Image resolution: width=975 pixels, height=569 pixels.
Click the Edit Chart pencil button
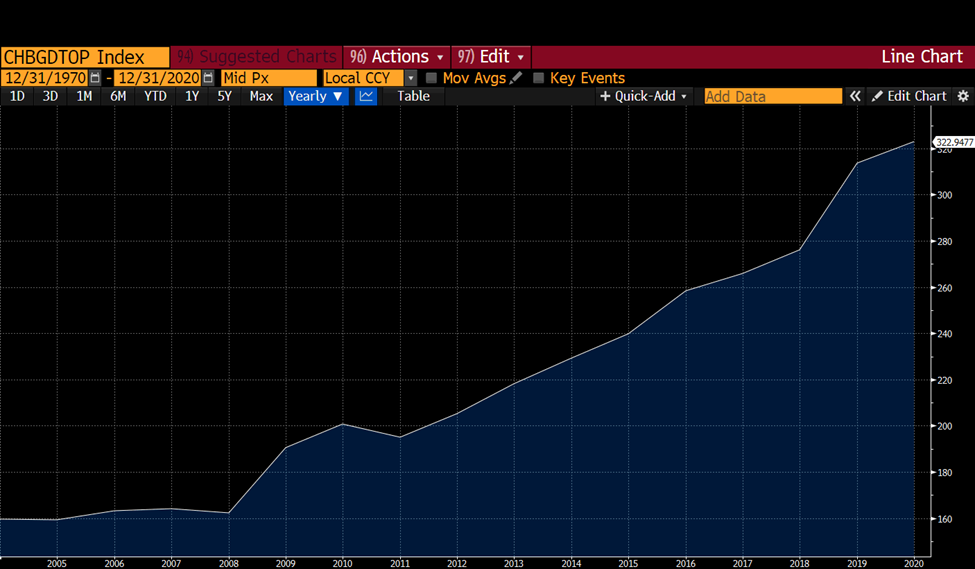[x=908, y=96]
